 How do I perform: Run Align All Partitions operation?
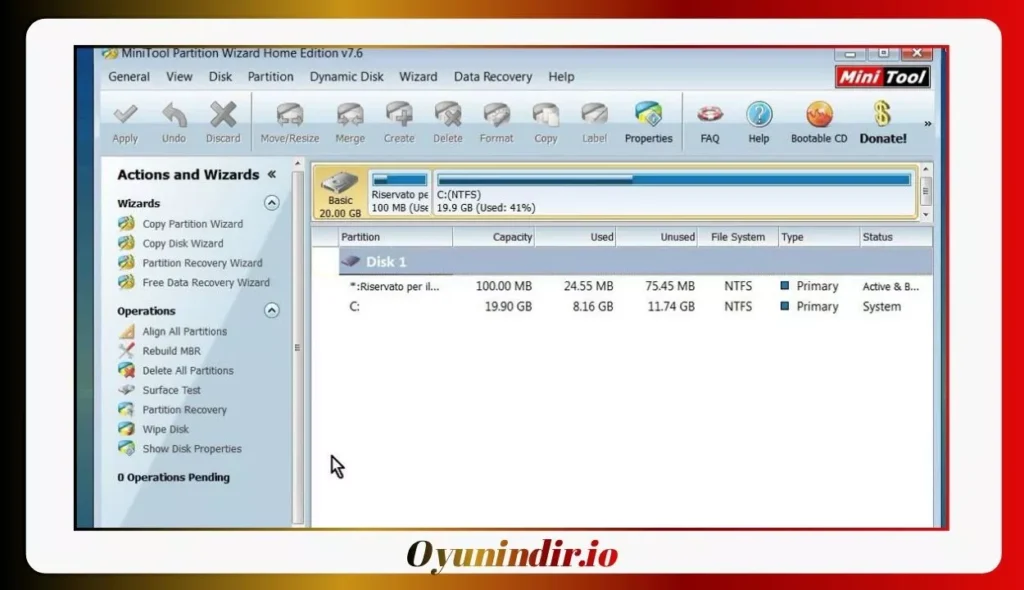tap(184, 331)
